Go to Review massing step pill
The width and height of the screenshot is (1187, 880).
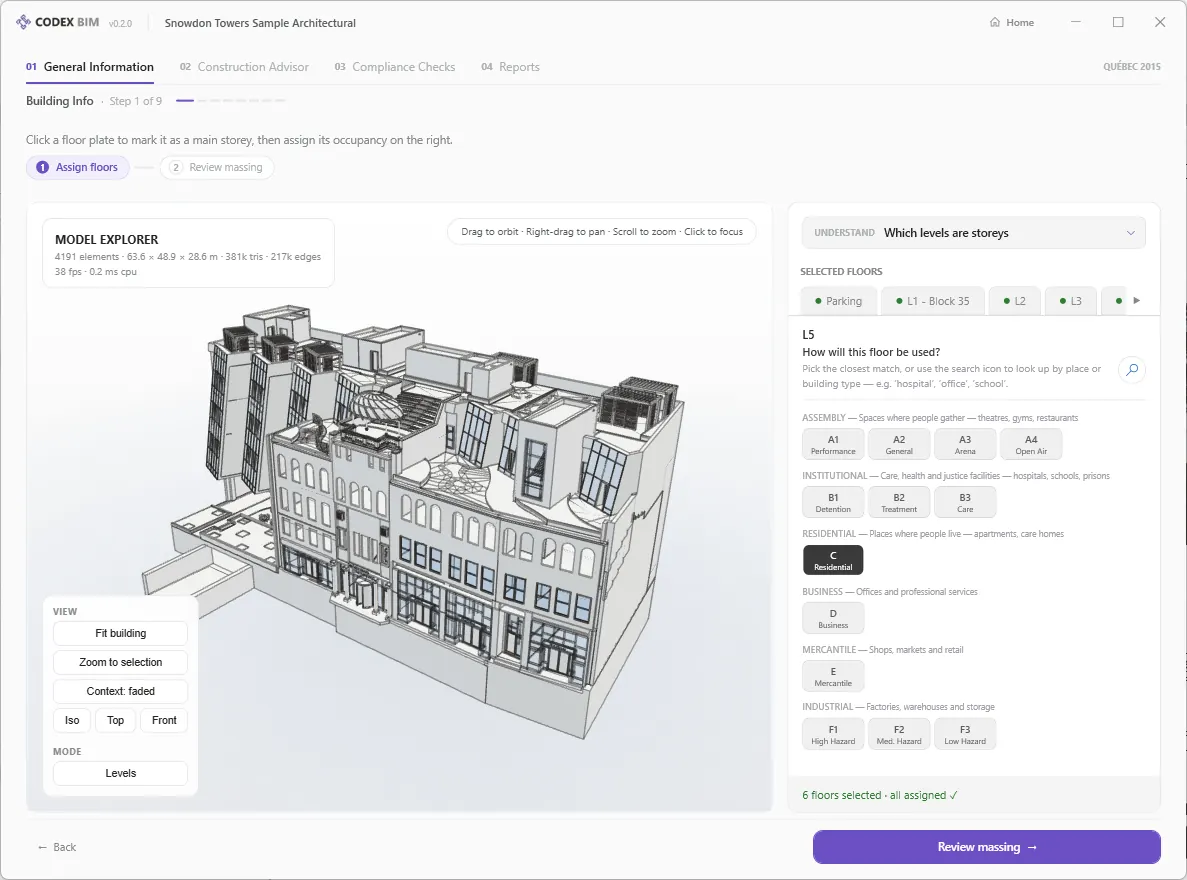[217, 167]
